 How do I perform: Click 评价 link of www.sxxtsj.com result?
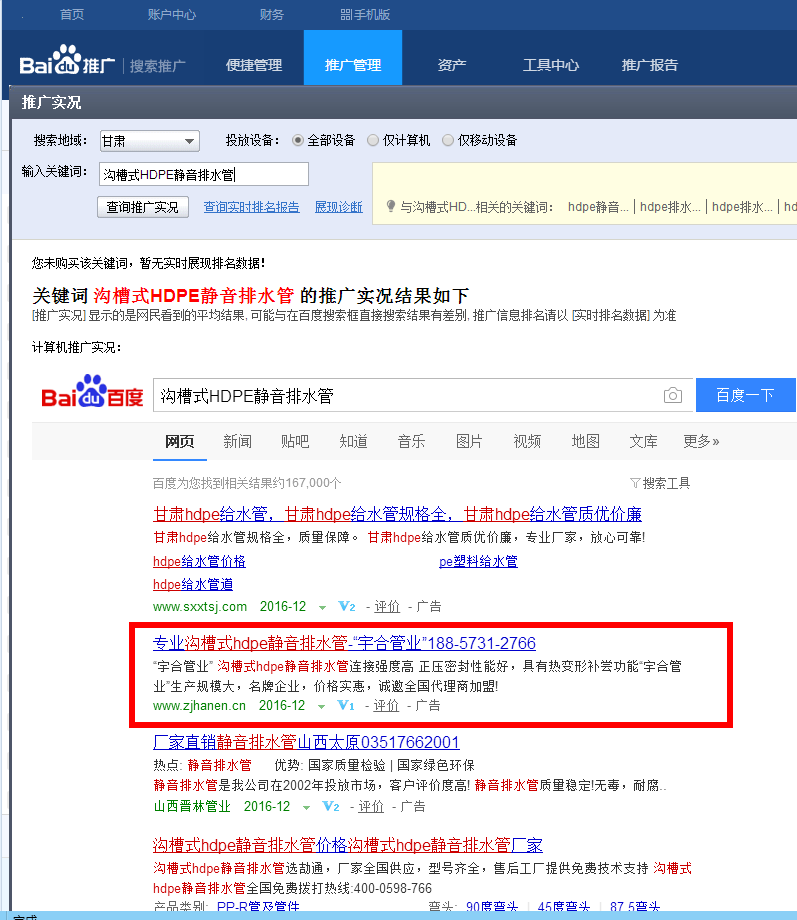(x=387, y=607)
